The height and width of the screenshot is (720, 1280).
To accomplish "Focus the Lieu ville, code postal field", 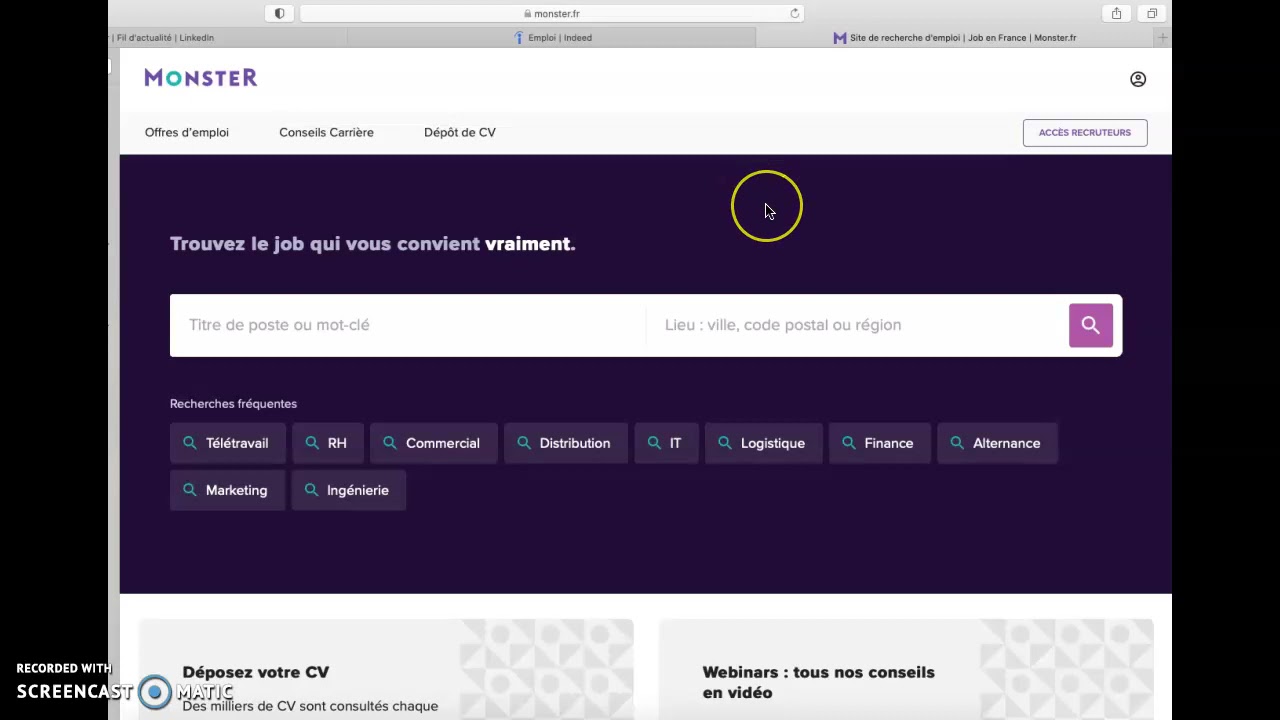I will pyautogui.click(x=857, y=325).
